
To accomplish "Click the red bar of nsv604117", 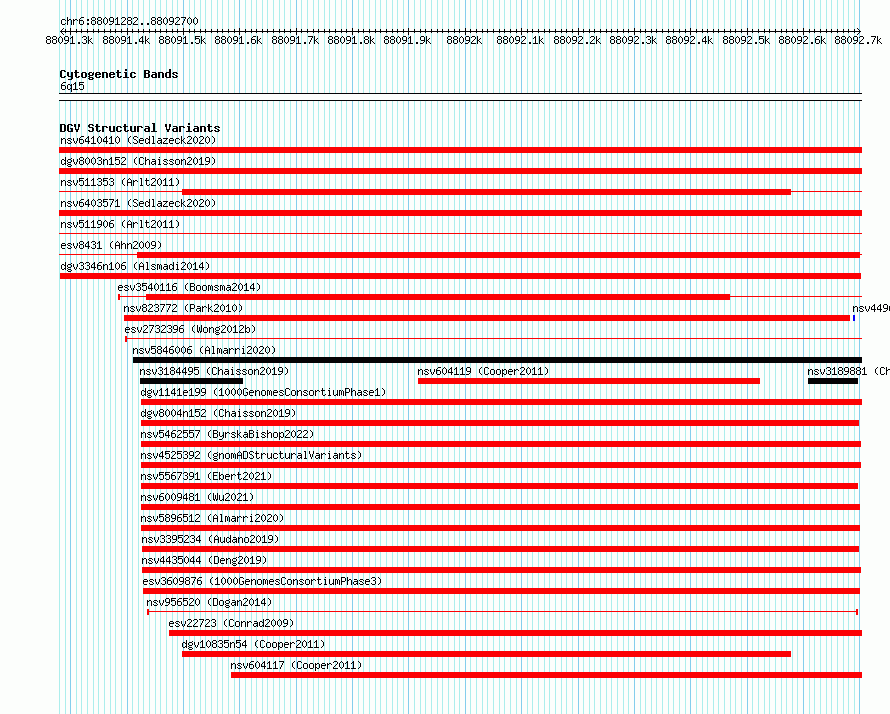I will pyautogui.click(x=547, y=675).
